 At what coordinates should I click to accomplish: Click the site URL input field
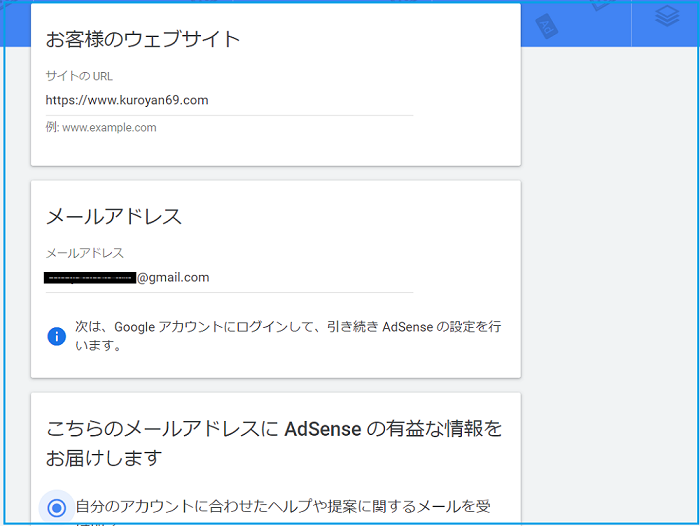point(229,100)
